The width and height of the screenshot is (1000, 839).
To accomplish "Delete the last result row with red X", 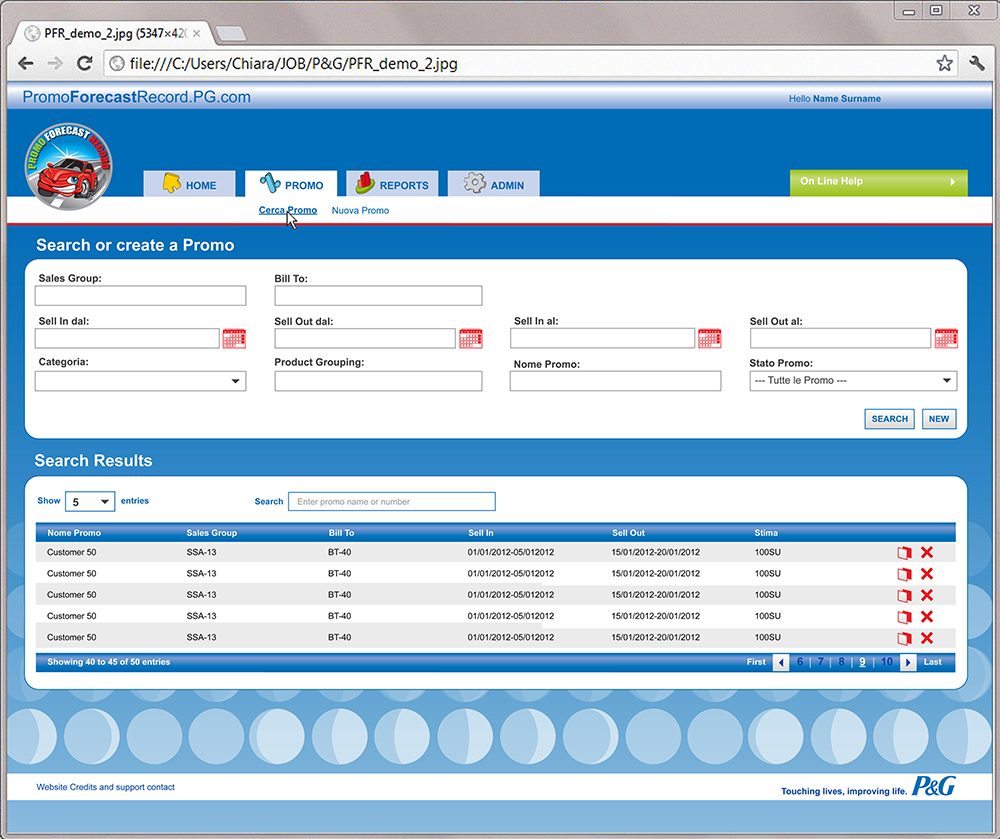I will point(926,638).
